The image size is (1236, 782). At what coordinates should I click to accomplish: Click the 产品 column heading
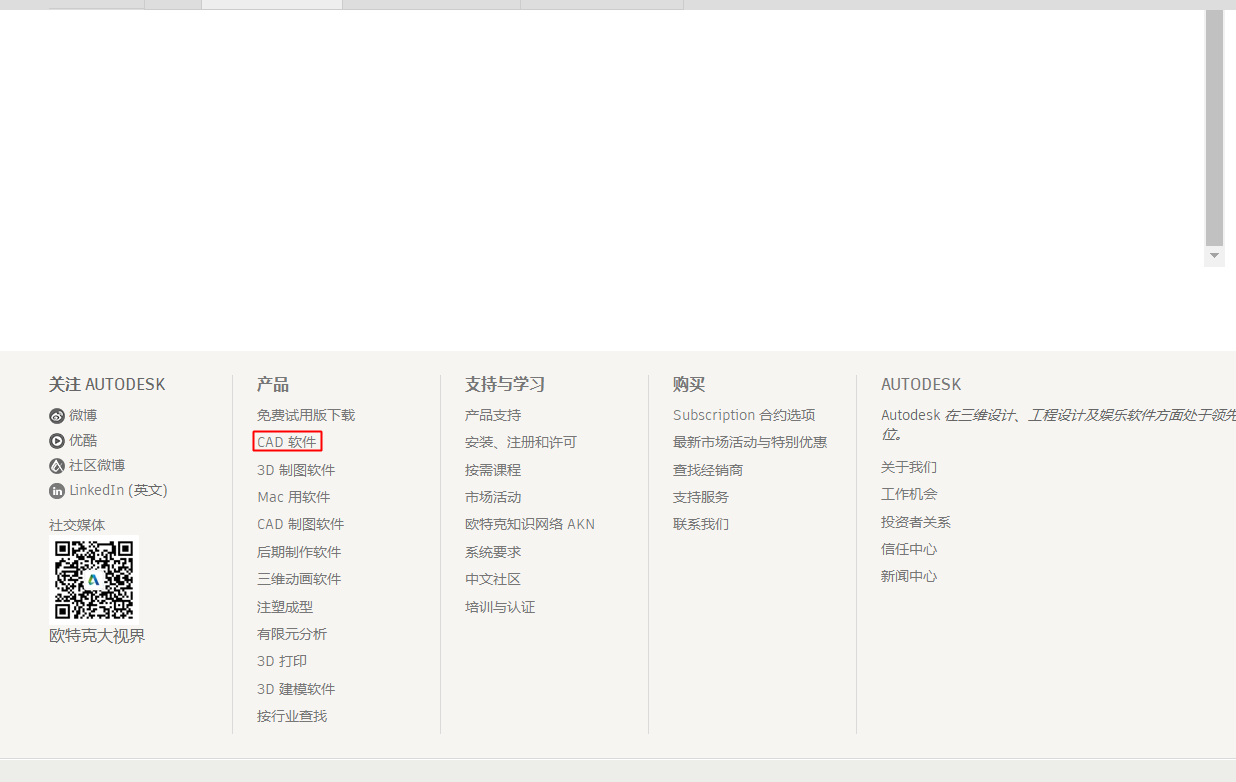tap(273, 384)
